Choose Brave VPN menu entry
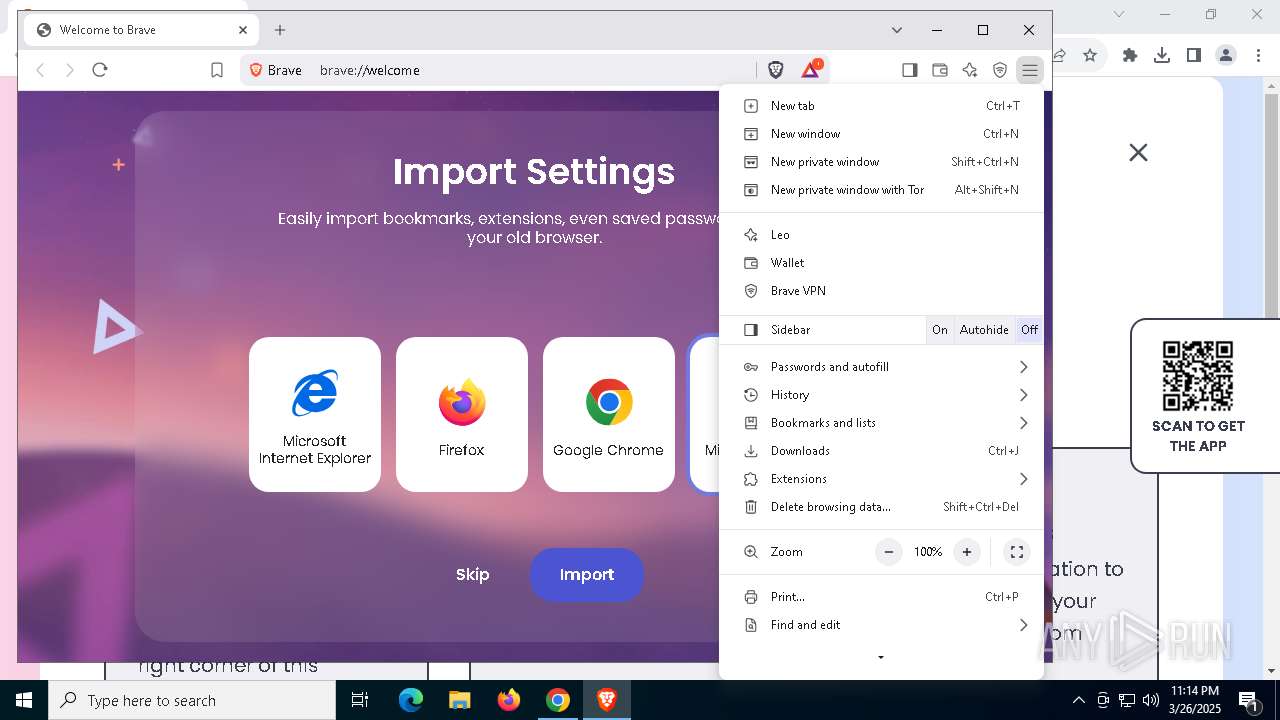The image size is (1280, 720). tap(881, 291)
